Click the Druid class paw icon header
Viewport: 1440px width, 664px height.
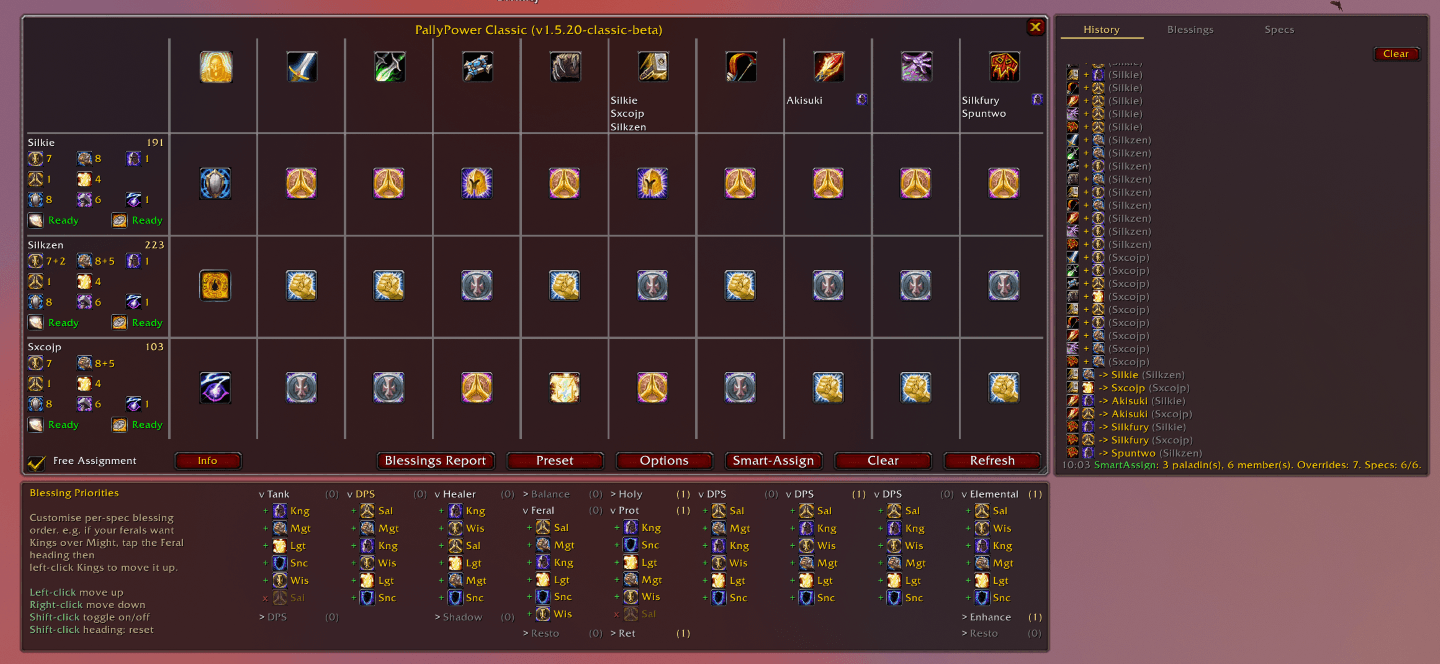(x=565, y=67)
